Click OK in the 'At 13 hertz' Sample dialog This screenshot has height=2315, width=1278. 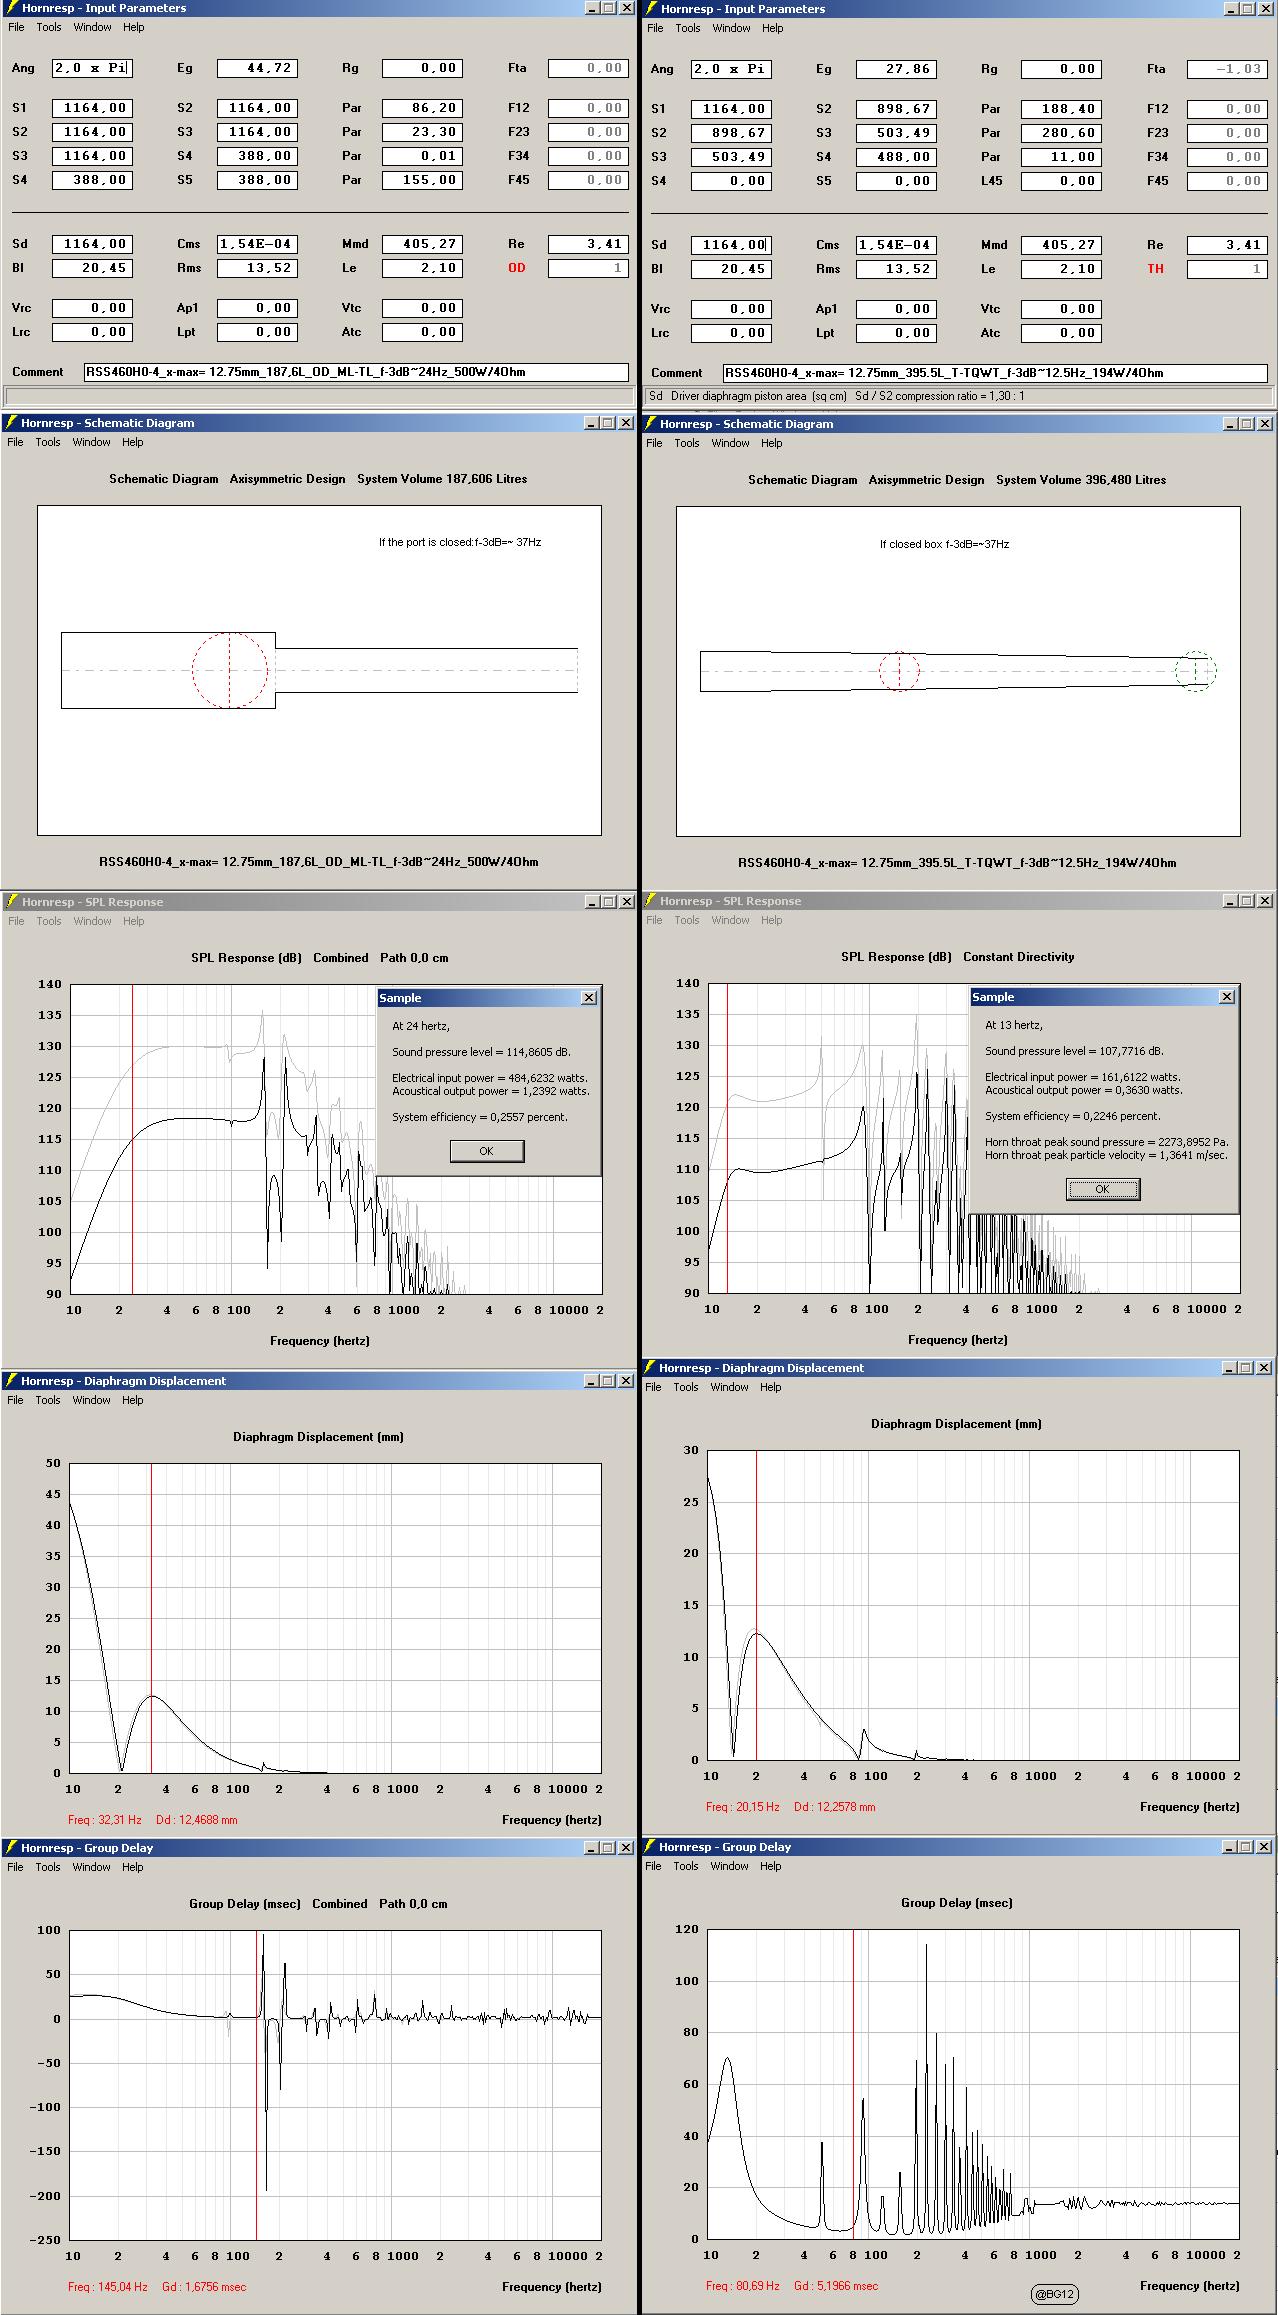(x=1102, y=1189)
